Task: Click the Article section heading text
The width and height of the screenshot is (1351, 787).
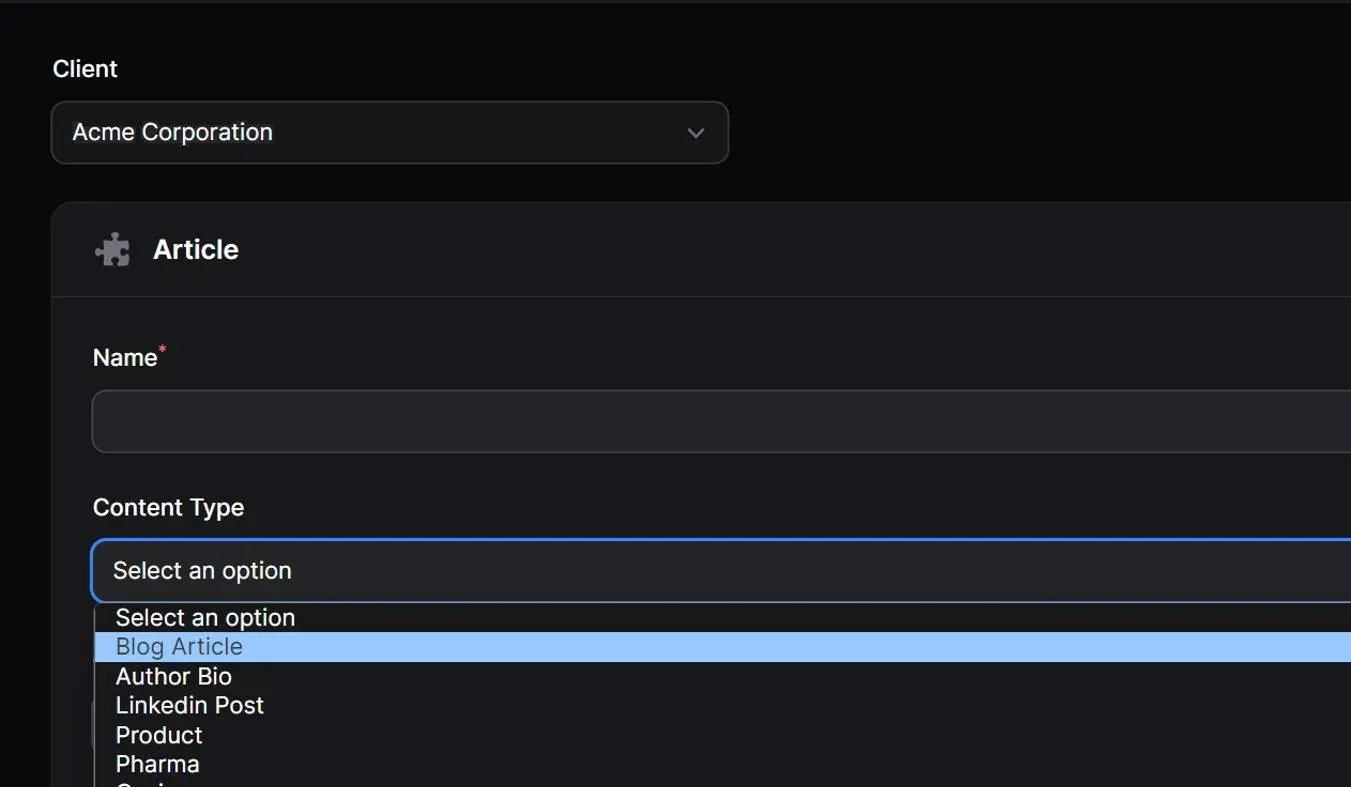Action: click(196, 250)
